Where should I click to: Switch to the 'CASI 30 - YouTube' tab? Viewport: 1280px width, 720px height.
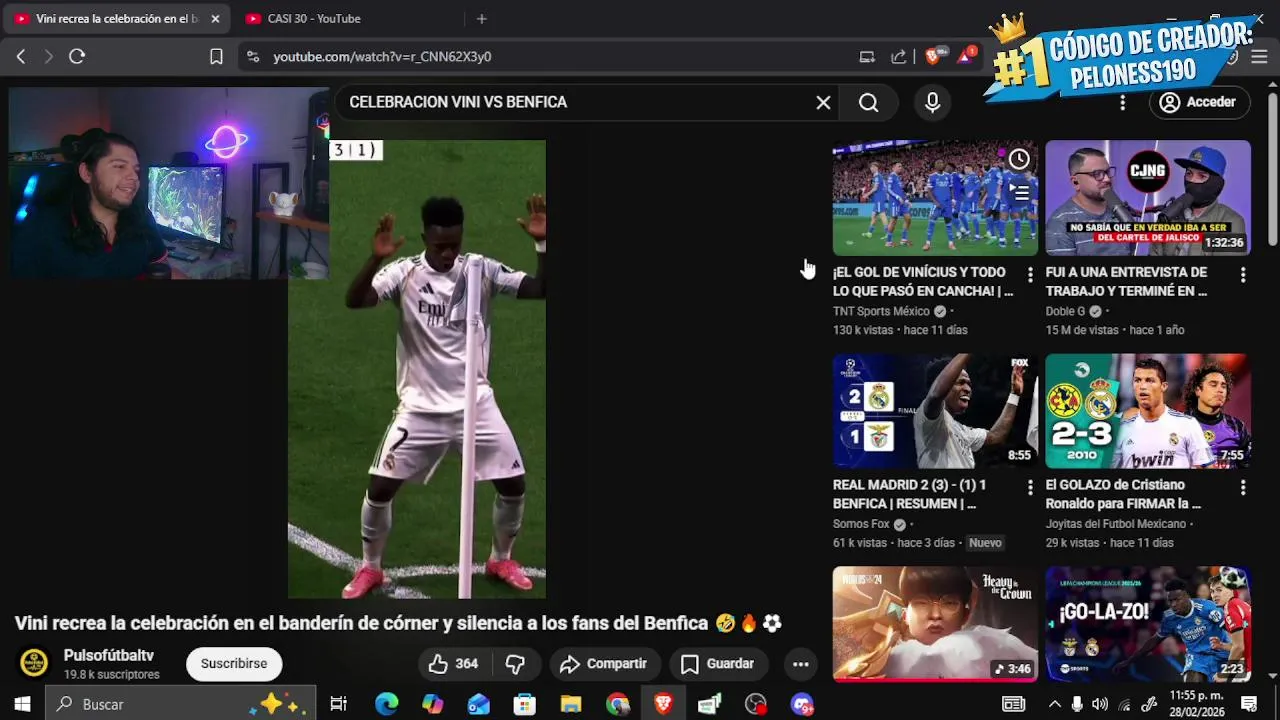[x=341, y=19]
